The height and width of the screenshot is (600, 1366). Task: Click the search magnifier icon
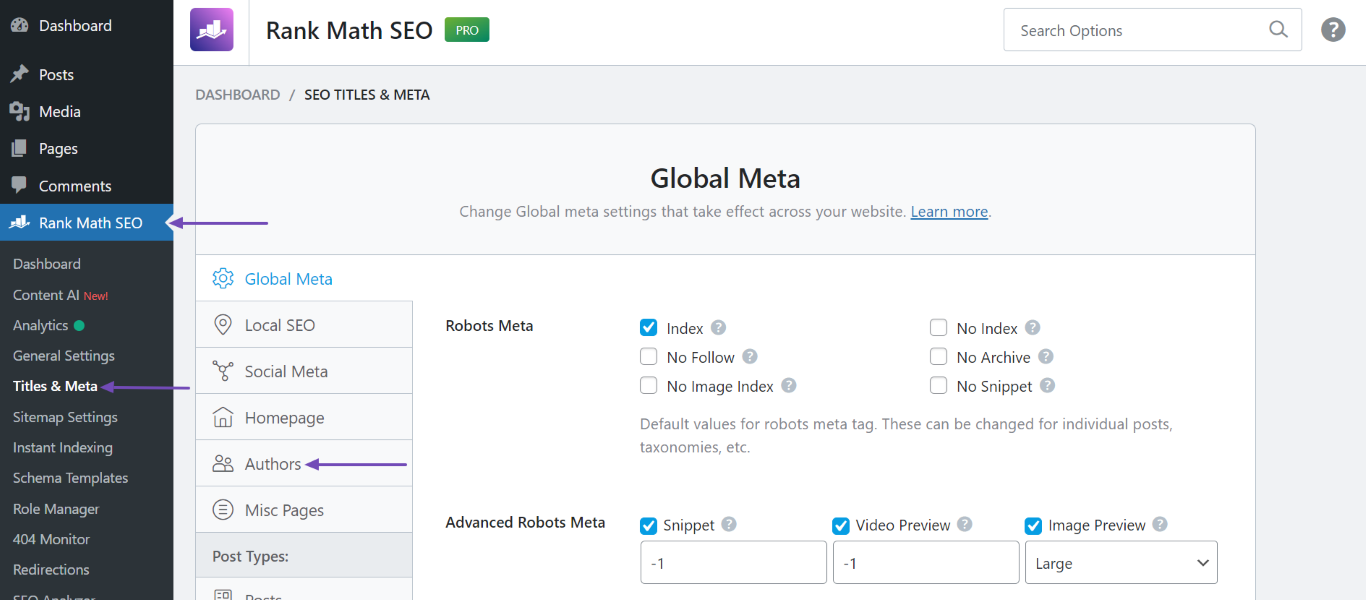point(1278,30)
